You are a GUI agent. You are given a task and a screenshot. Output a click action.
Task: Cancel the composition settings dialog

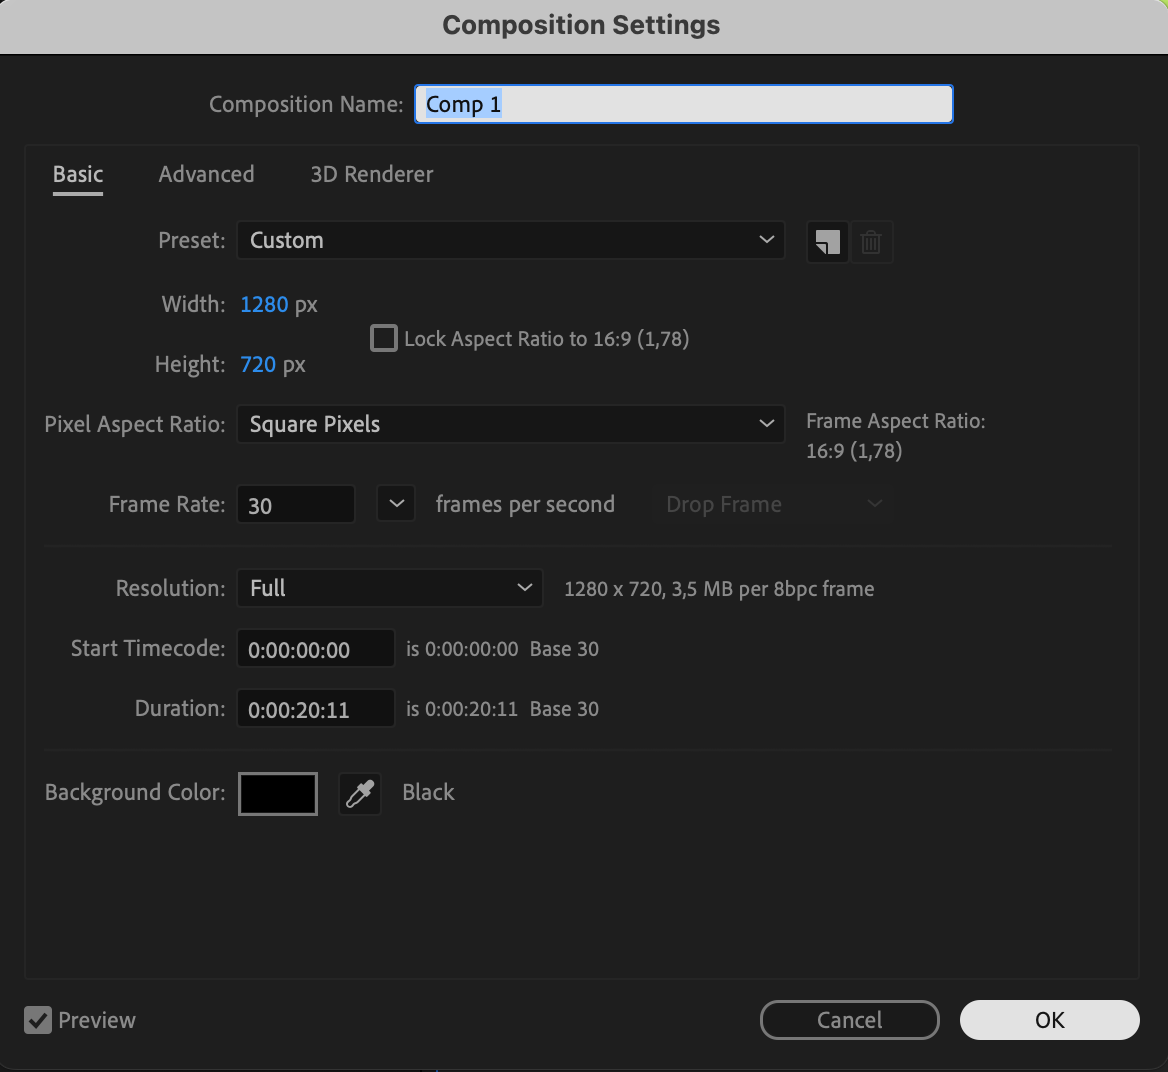[x=849, y=1020]
